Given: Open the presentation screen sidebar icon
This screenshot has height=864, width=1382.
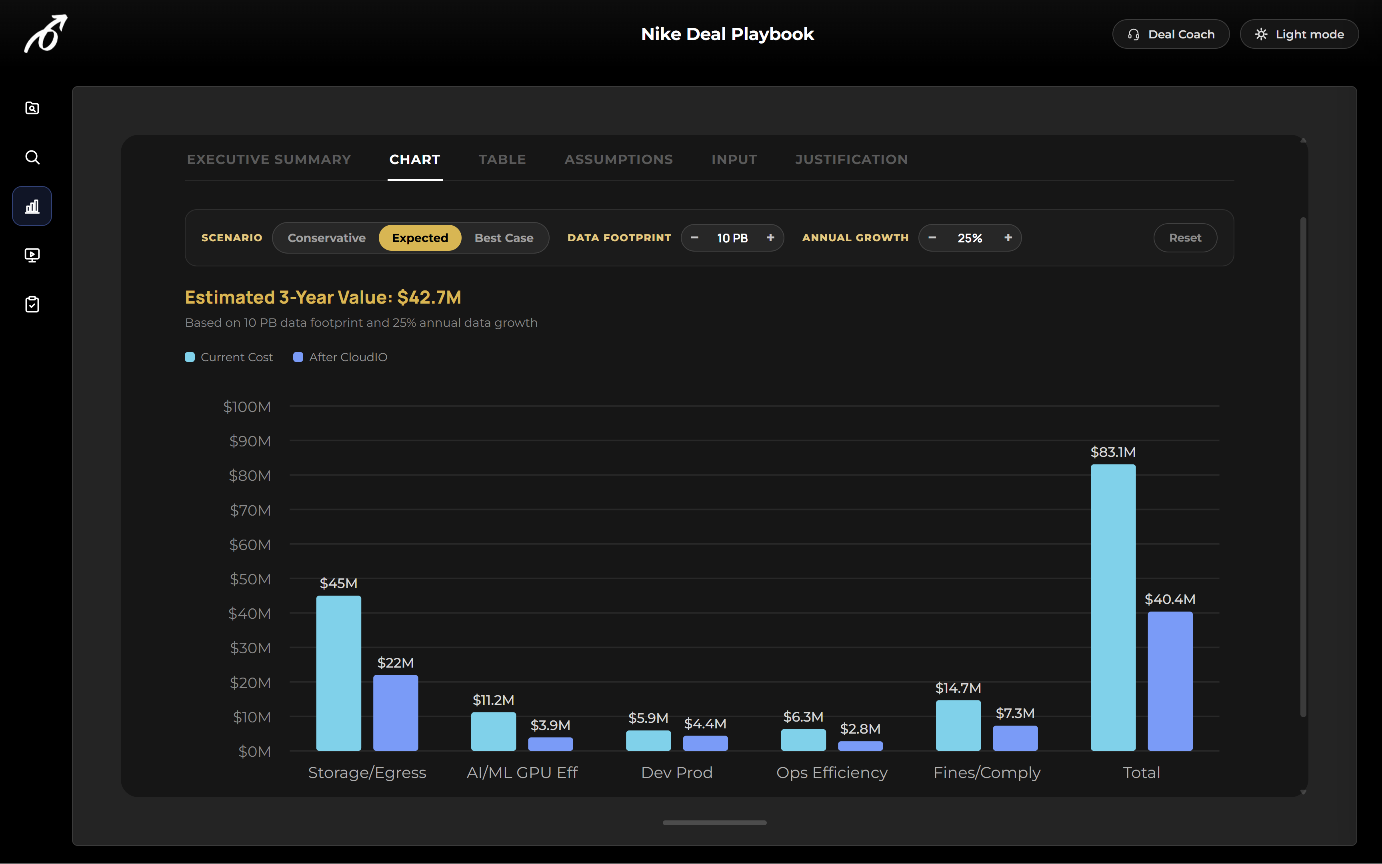Looking at the screenshot, I should (x=32, y=255).
